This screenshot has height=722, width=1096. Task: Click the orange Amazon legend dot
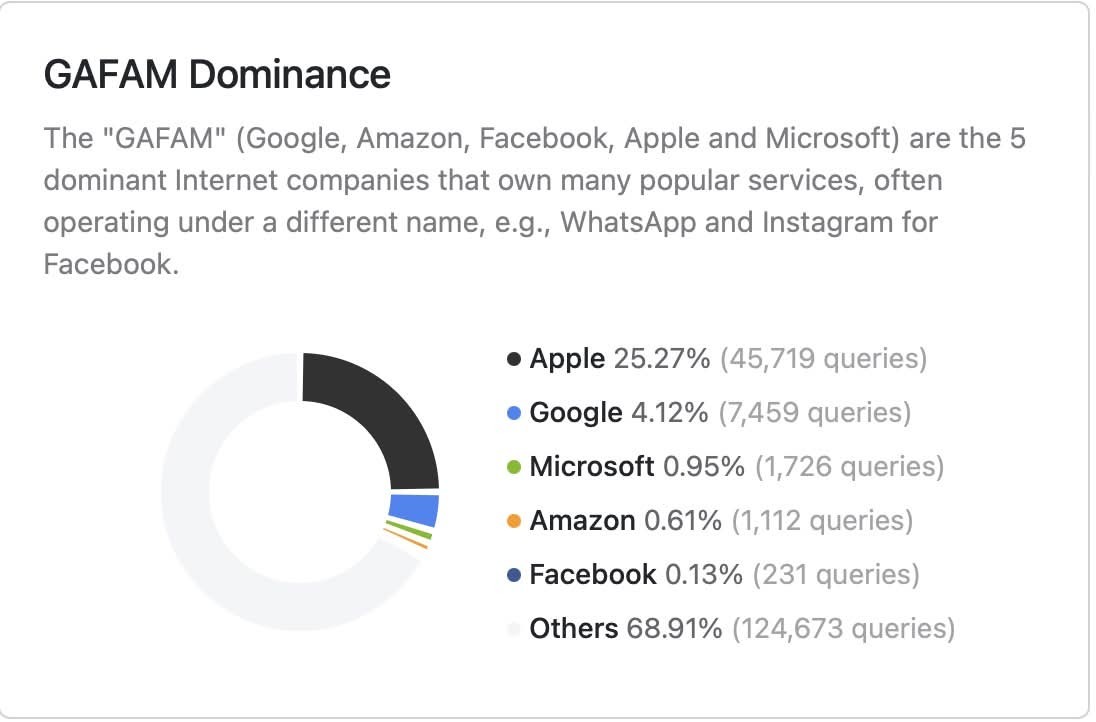514,520
